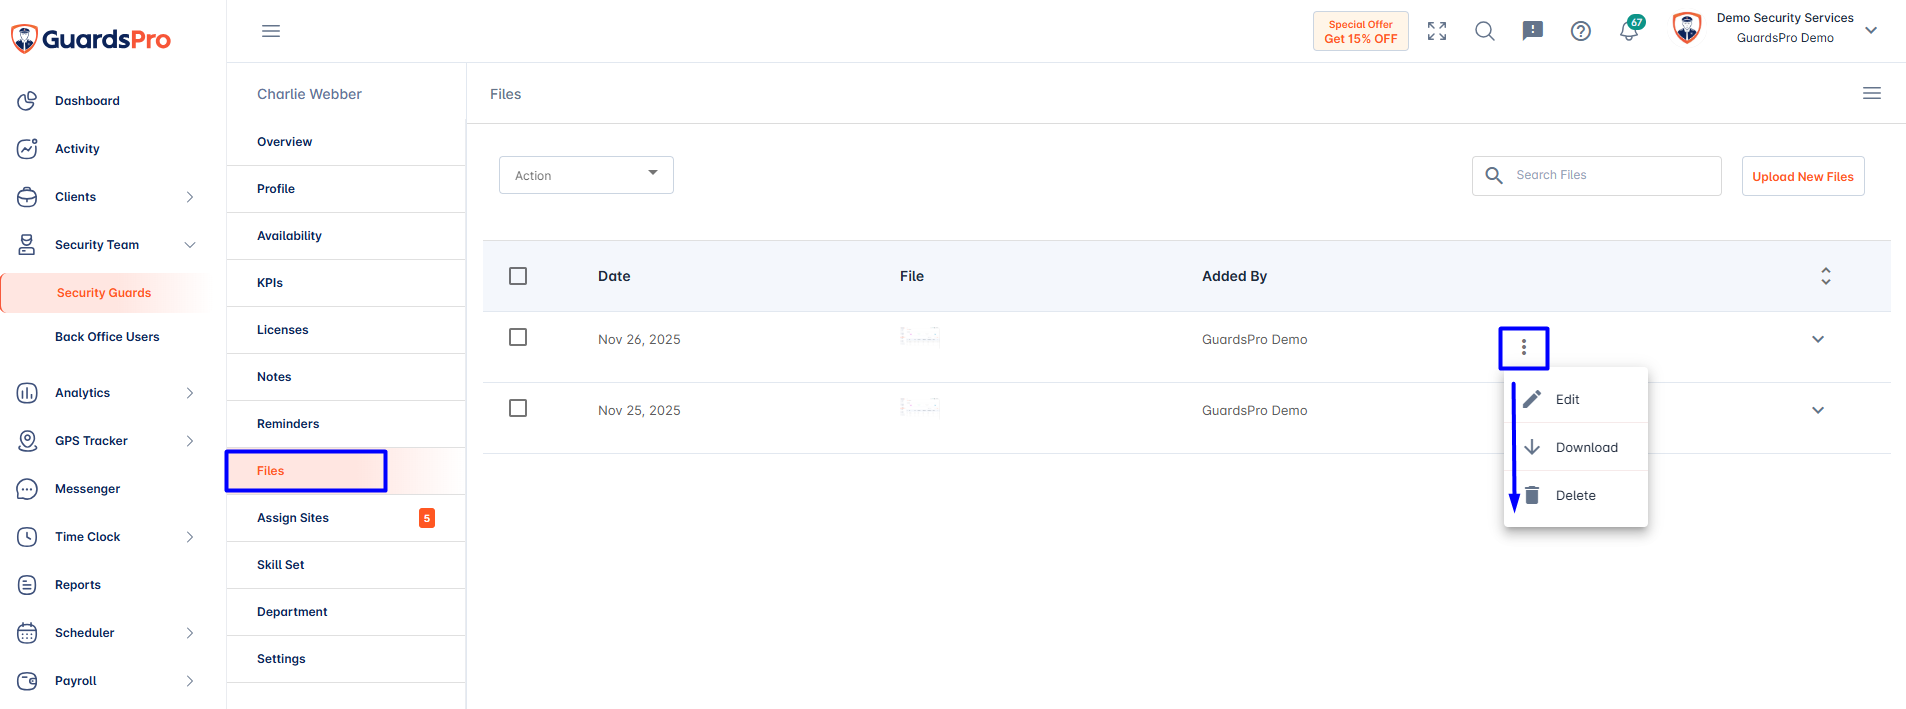Toggle the sidebar hamburger menu
Image resolution: width=1906 pixels, height=709 pixels.
click(271, 31)
